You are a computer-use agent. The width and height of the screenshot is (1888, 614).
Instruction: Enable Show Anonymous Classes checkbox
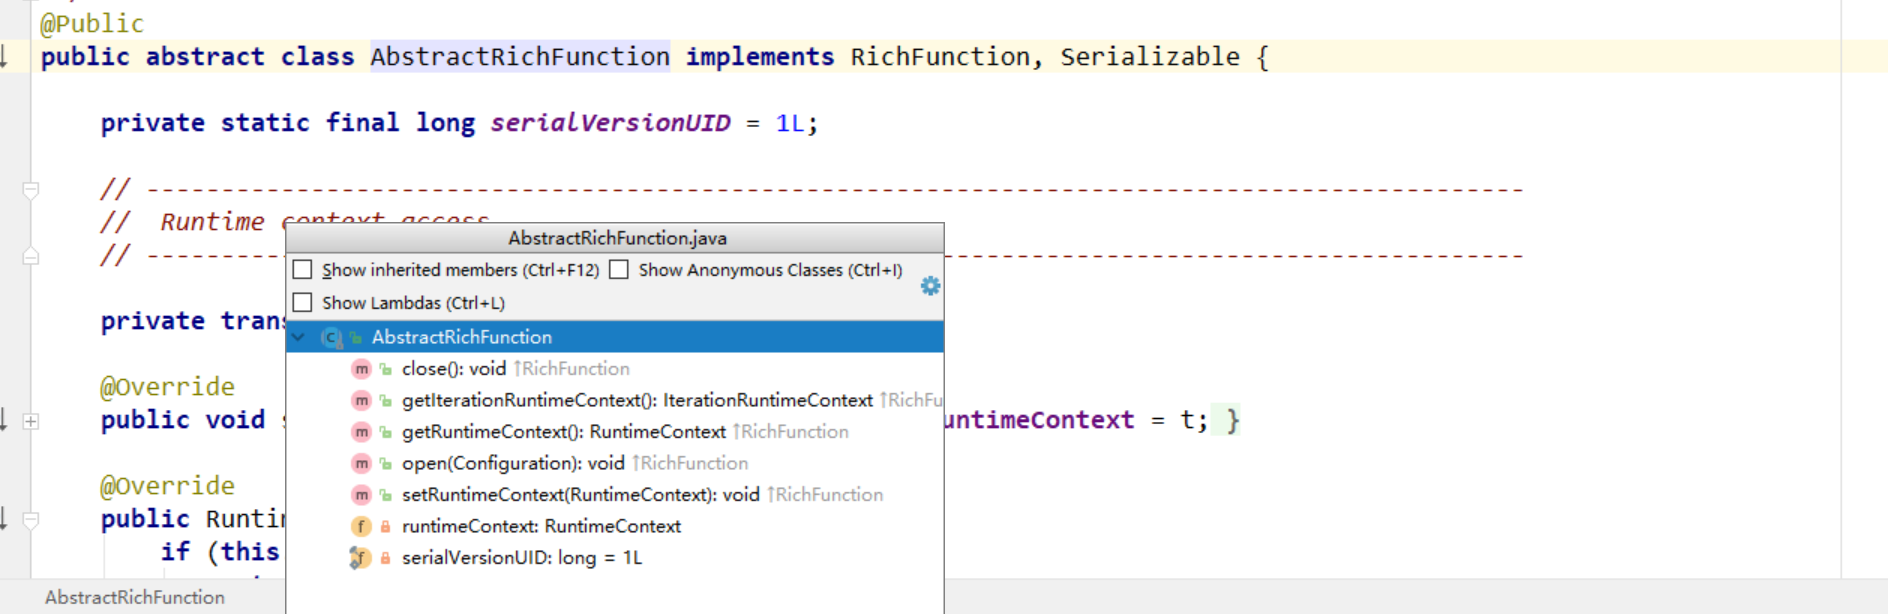coord(619,270)
